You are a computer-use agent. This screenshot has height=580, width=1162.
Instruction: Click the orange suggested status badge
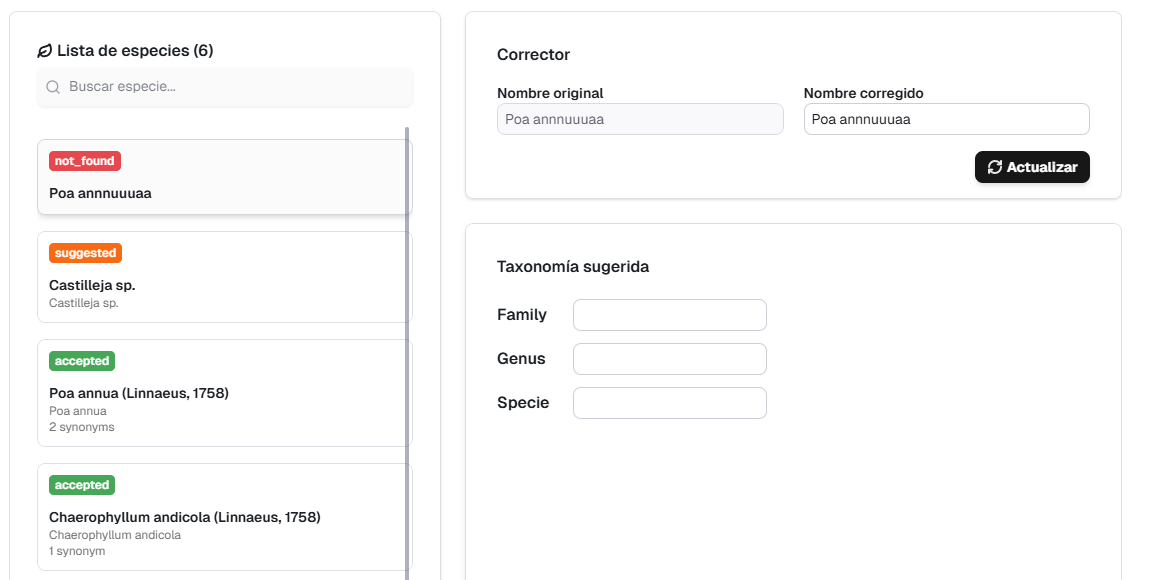click(85, 253)
